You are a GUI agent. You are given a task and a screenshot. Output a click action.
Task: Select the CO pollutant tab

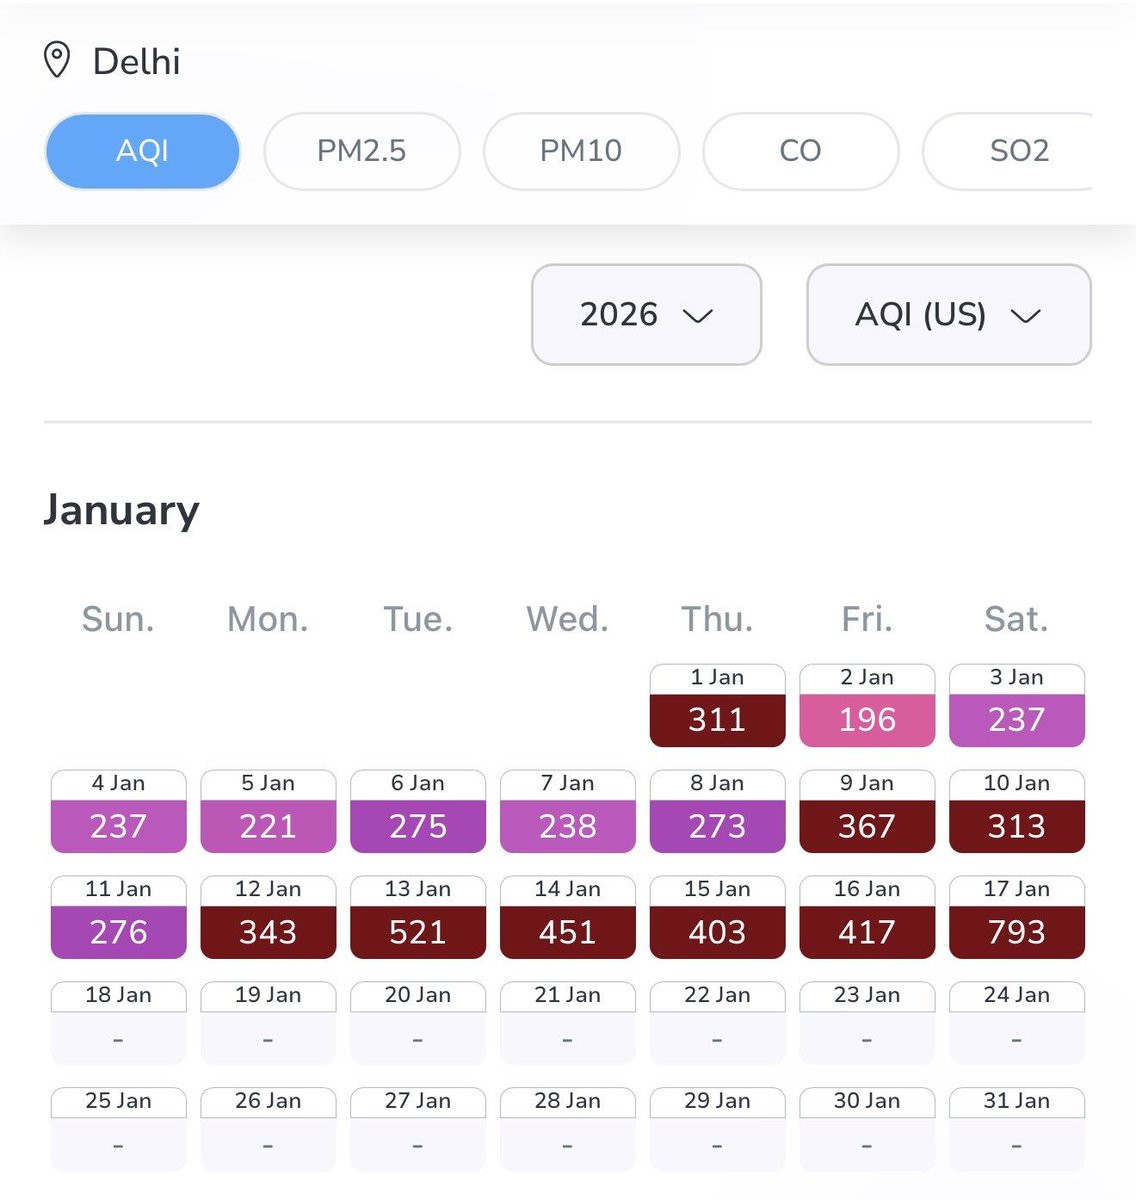tap(800, 151)
